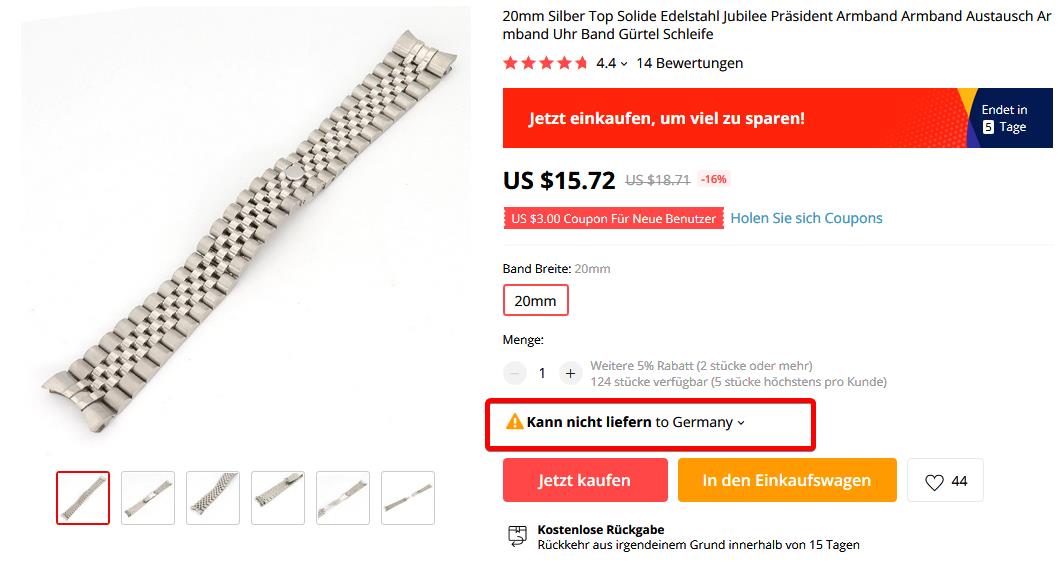Open the Germany shipping destination dropdown
The height and width of the screenshot is (566, 1060).
[x=708, y=423]
